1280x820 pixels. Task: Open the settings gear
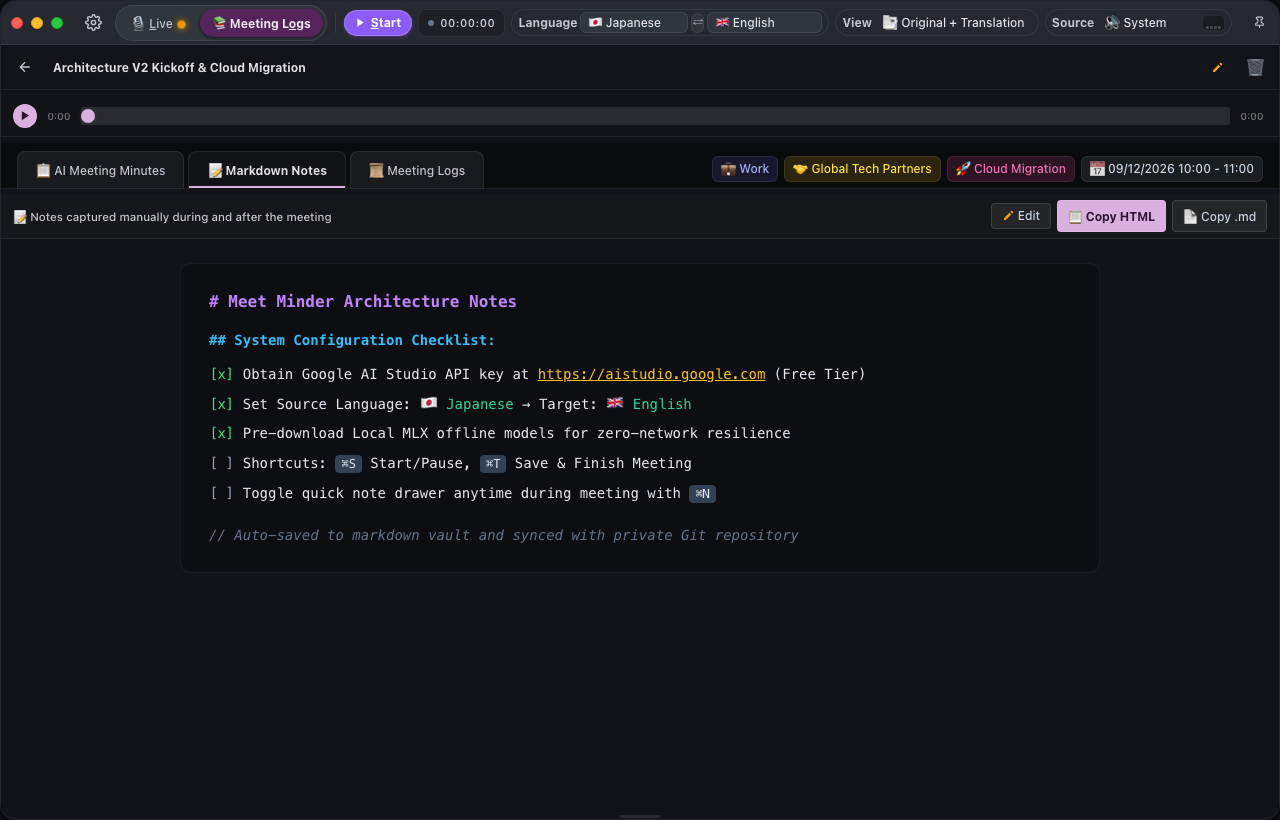93,23
